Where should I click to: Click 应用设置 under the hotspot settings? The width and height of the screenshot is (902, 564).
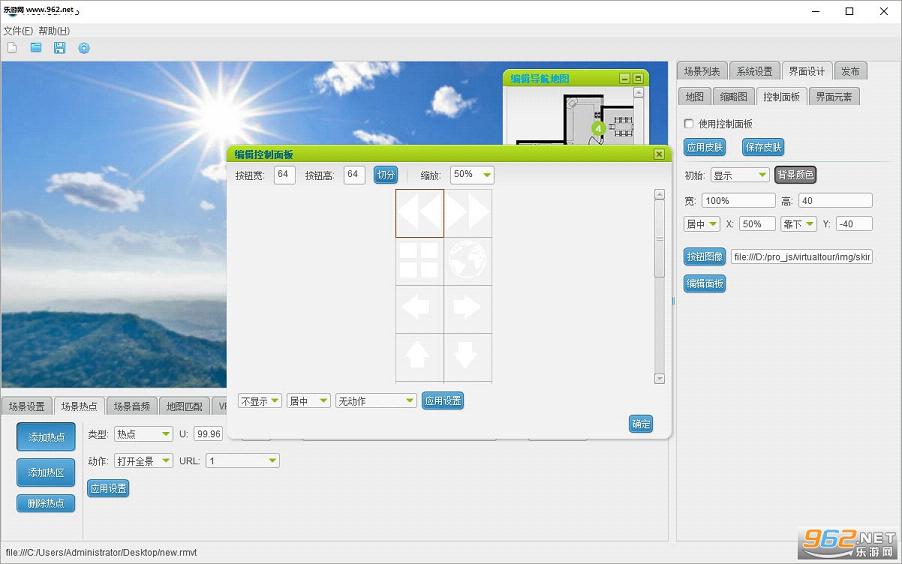(108, 488)
